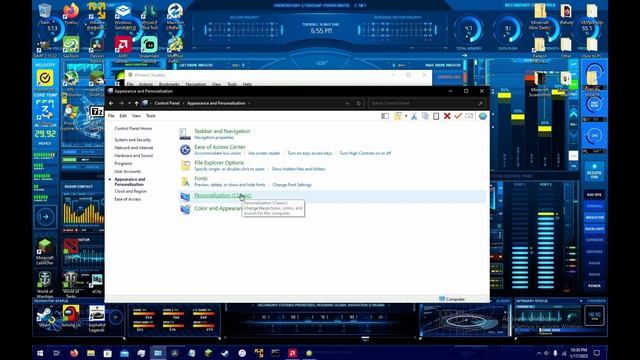The width and height of the screenshot is (640, 360).
Task: Open the SeaTools desktop shortcut
Action: coord(71,47)
